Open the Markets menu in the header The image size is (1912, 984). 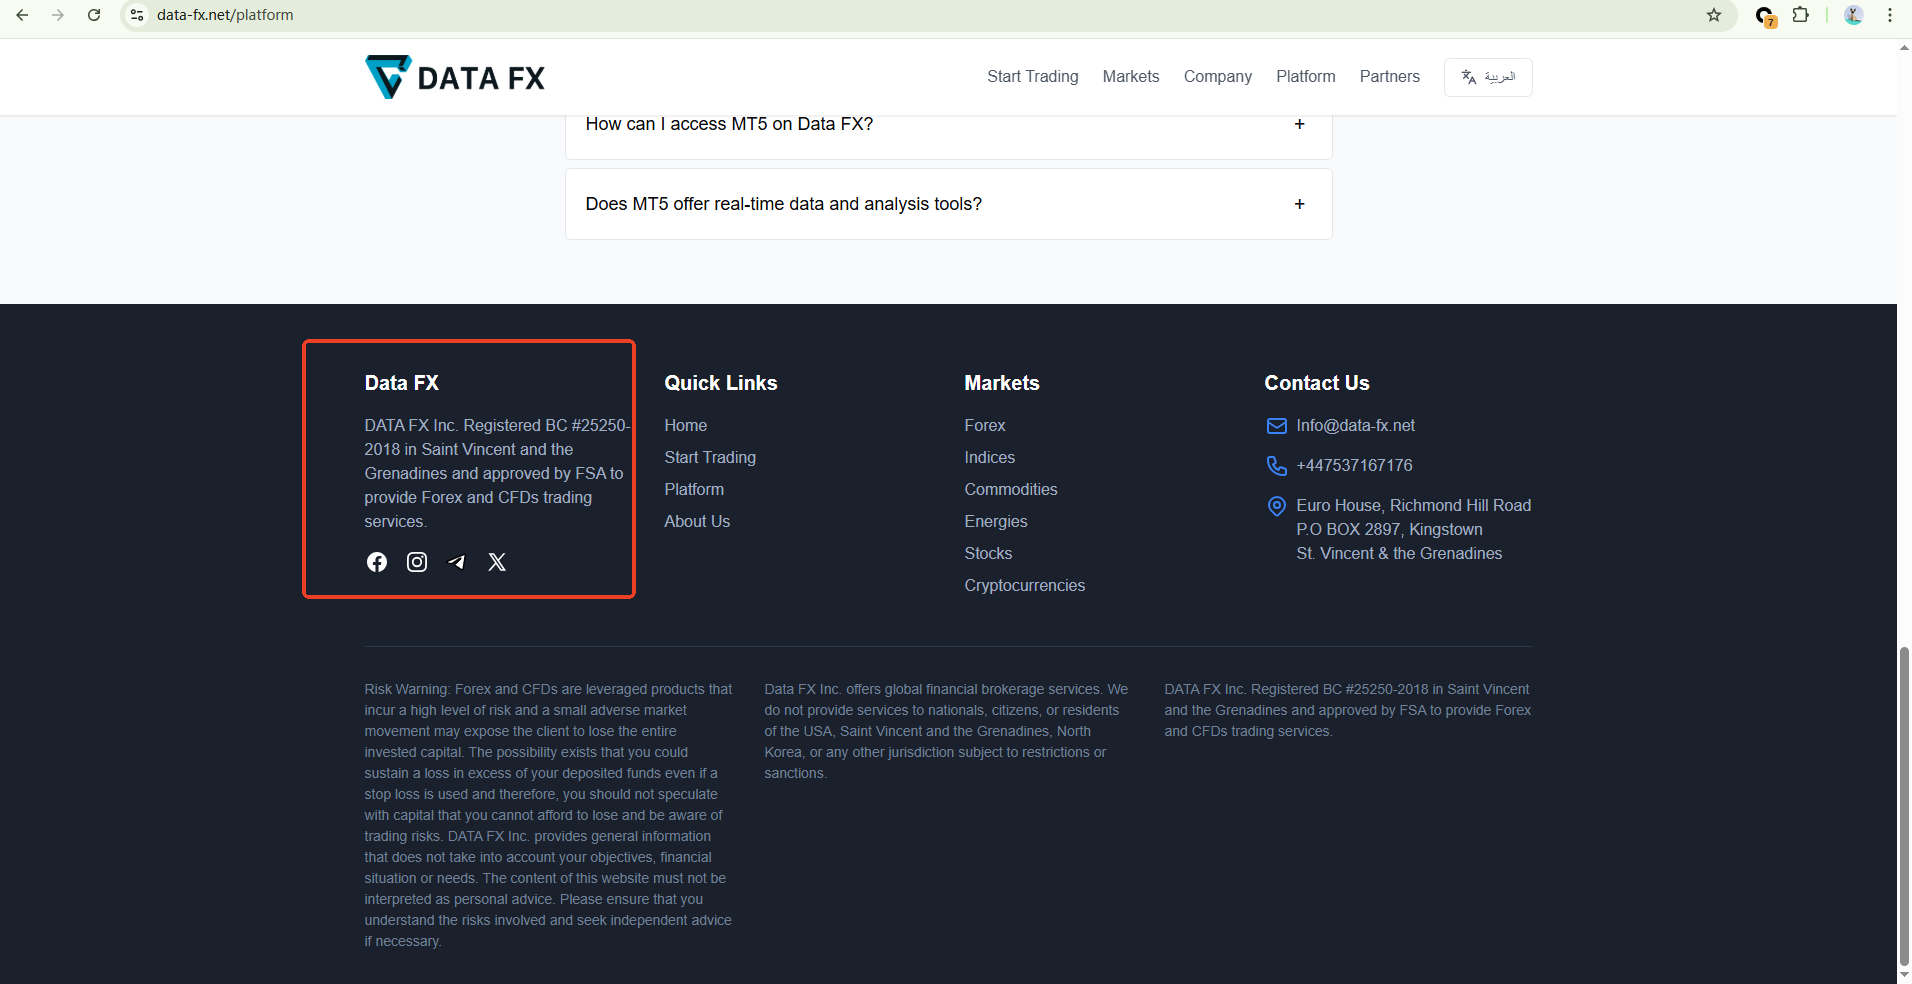[x=1131, y=77]
